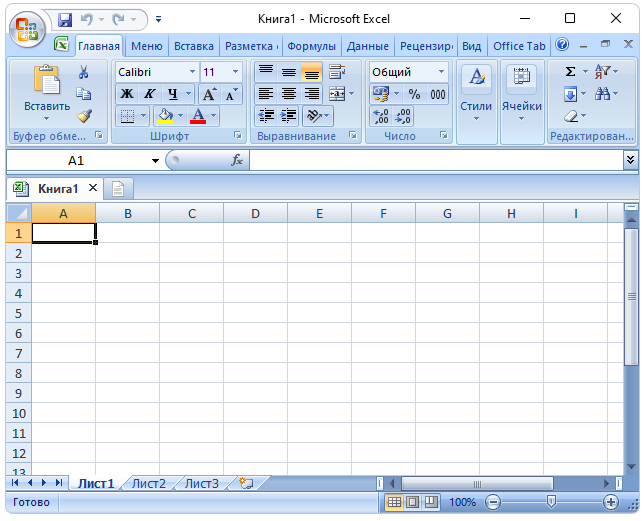The image size is (644, 521).
Task: Apply cell borders icon
Action: click(127, 116)
